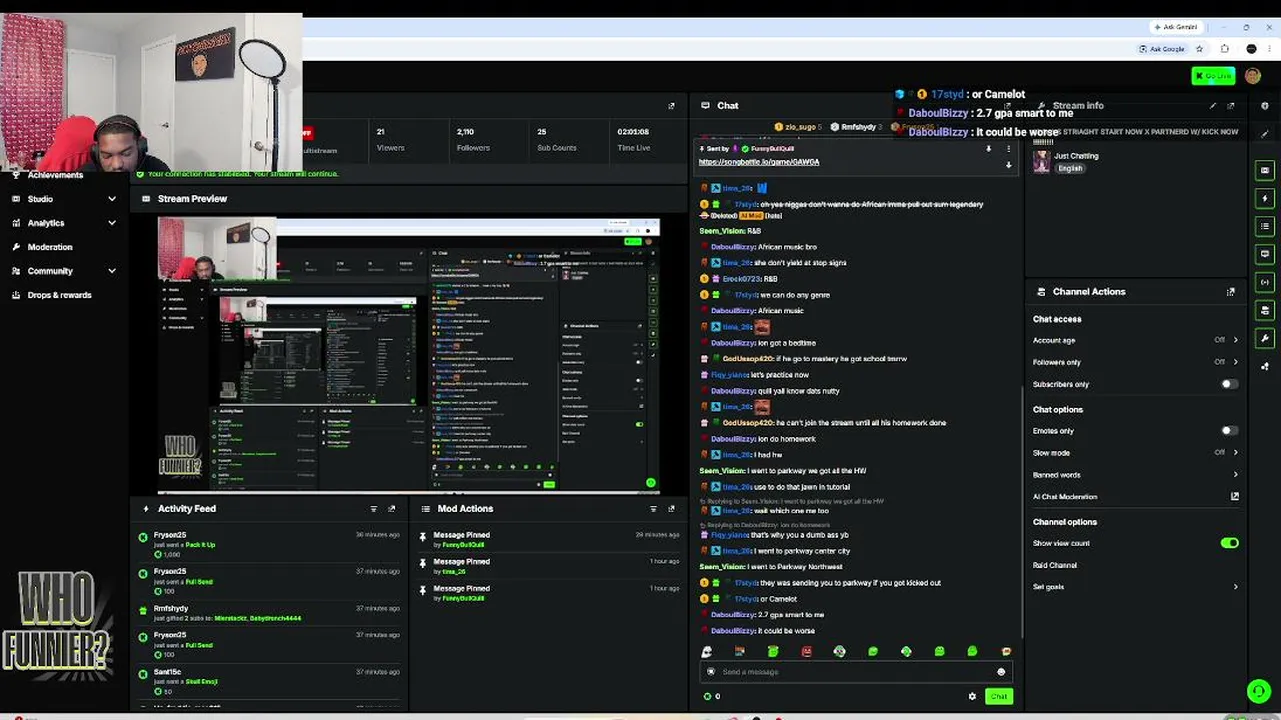Open the Banned words list
1281x720 pixels.
coord(1135,475)
